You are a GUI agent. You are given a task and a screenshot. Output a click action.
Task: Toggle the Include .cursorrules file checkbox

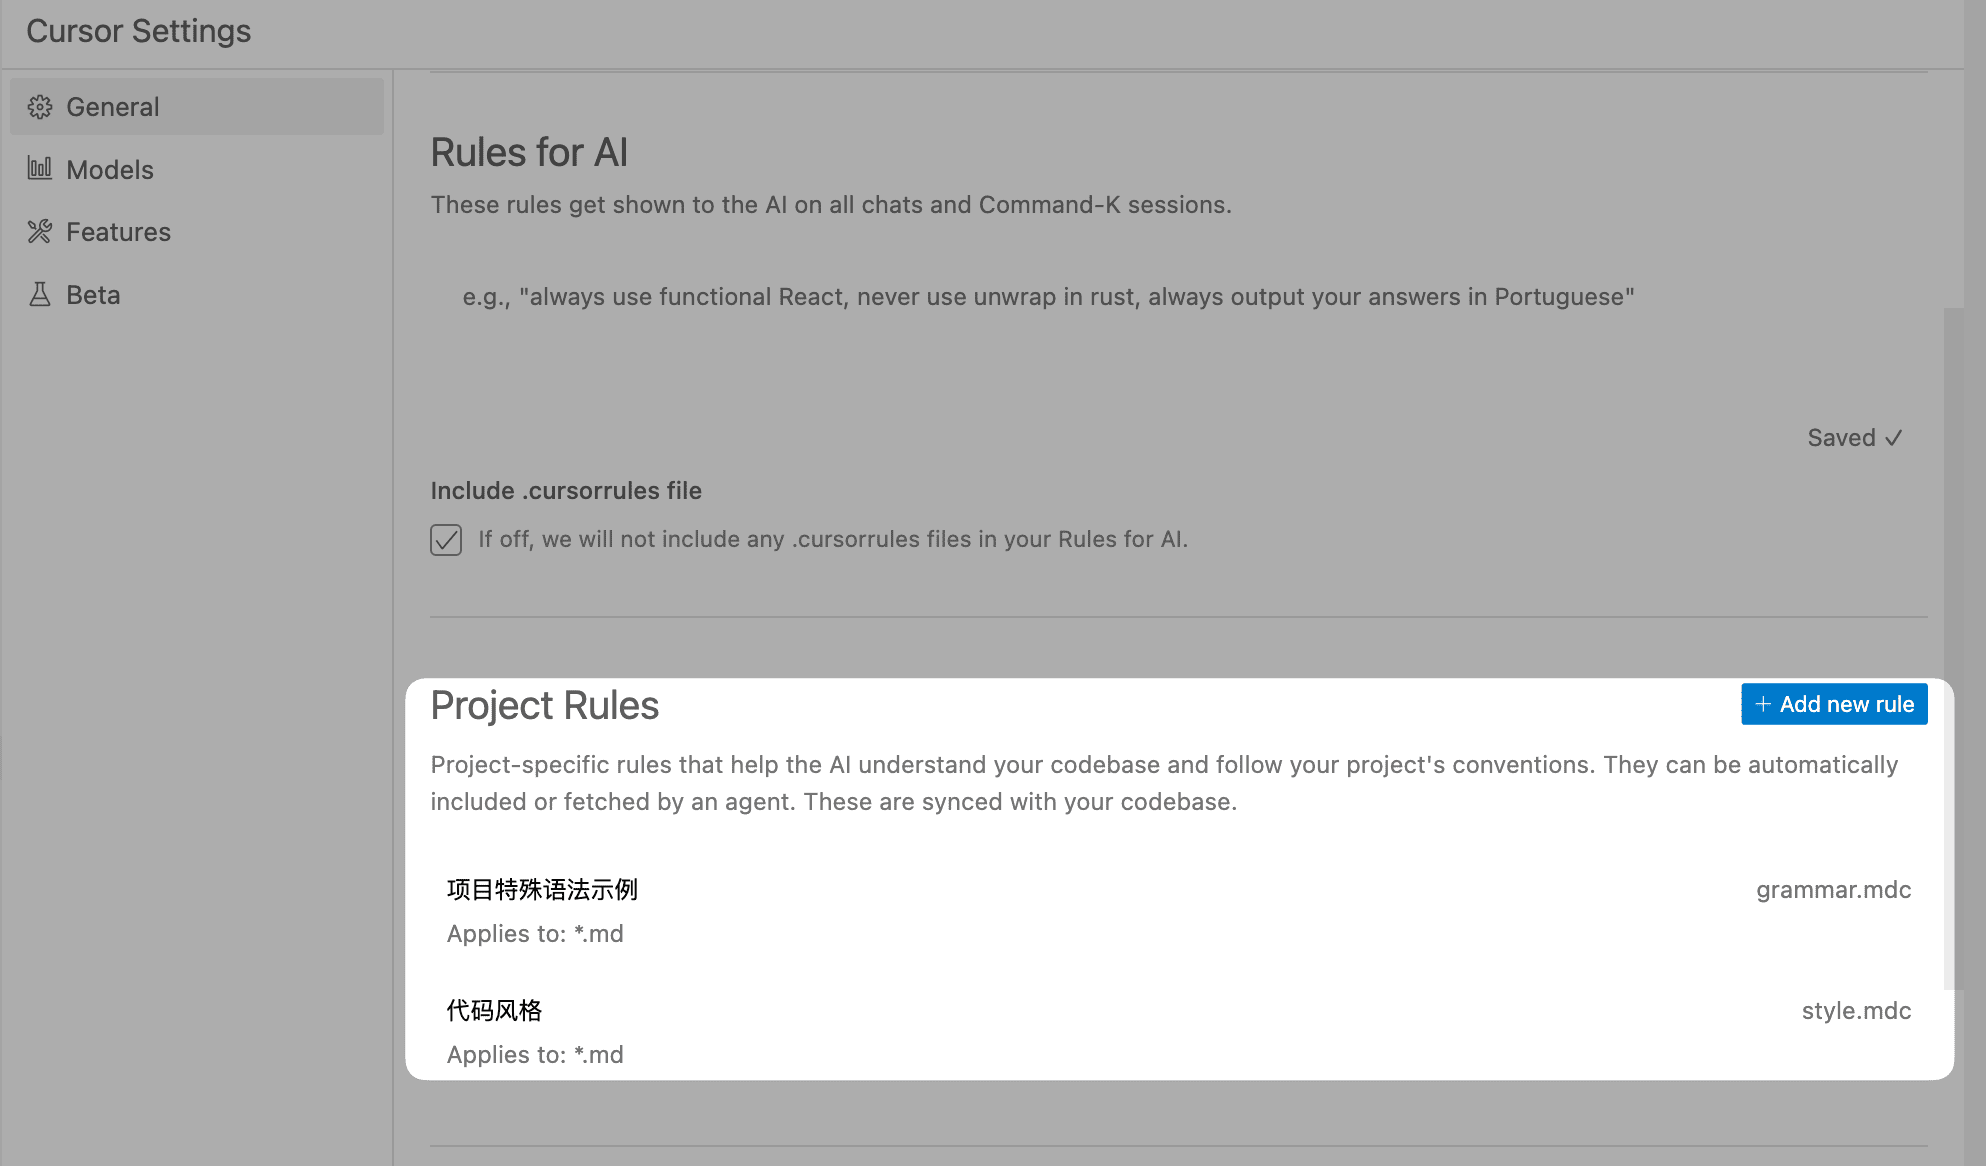[x=446, y=540]
